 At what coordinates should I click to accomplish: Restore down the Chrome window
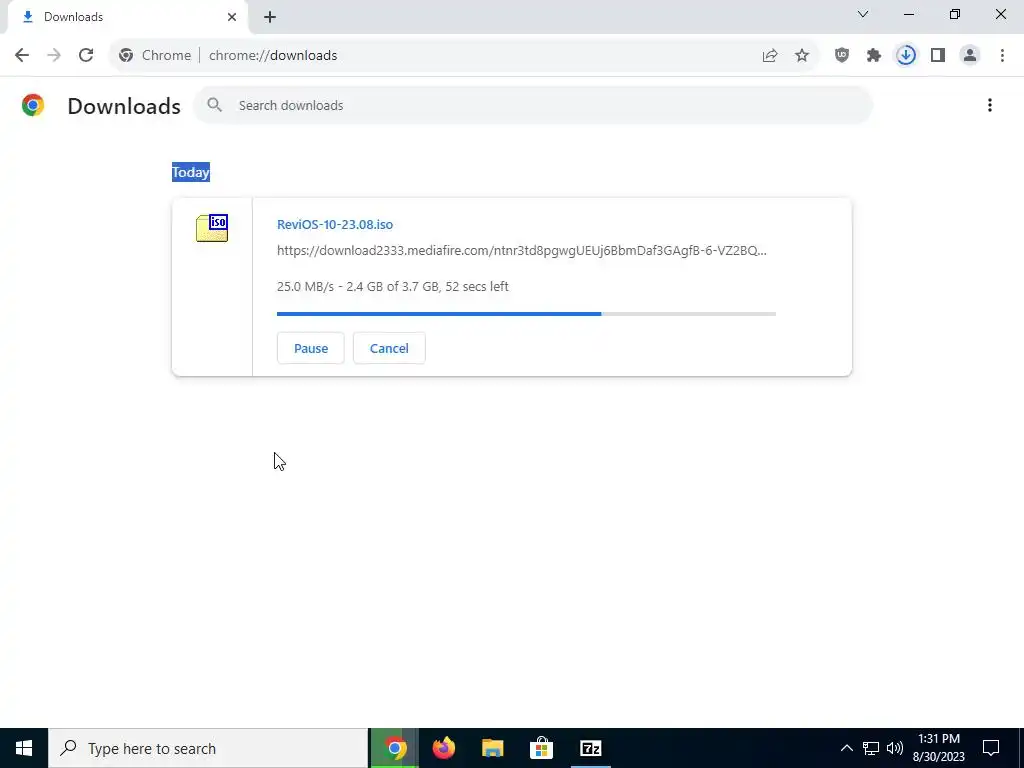pyautogui.click(x=955, y=14)
